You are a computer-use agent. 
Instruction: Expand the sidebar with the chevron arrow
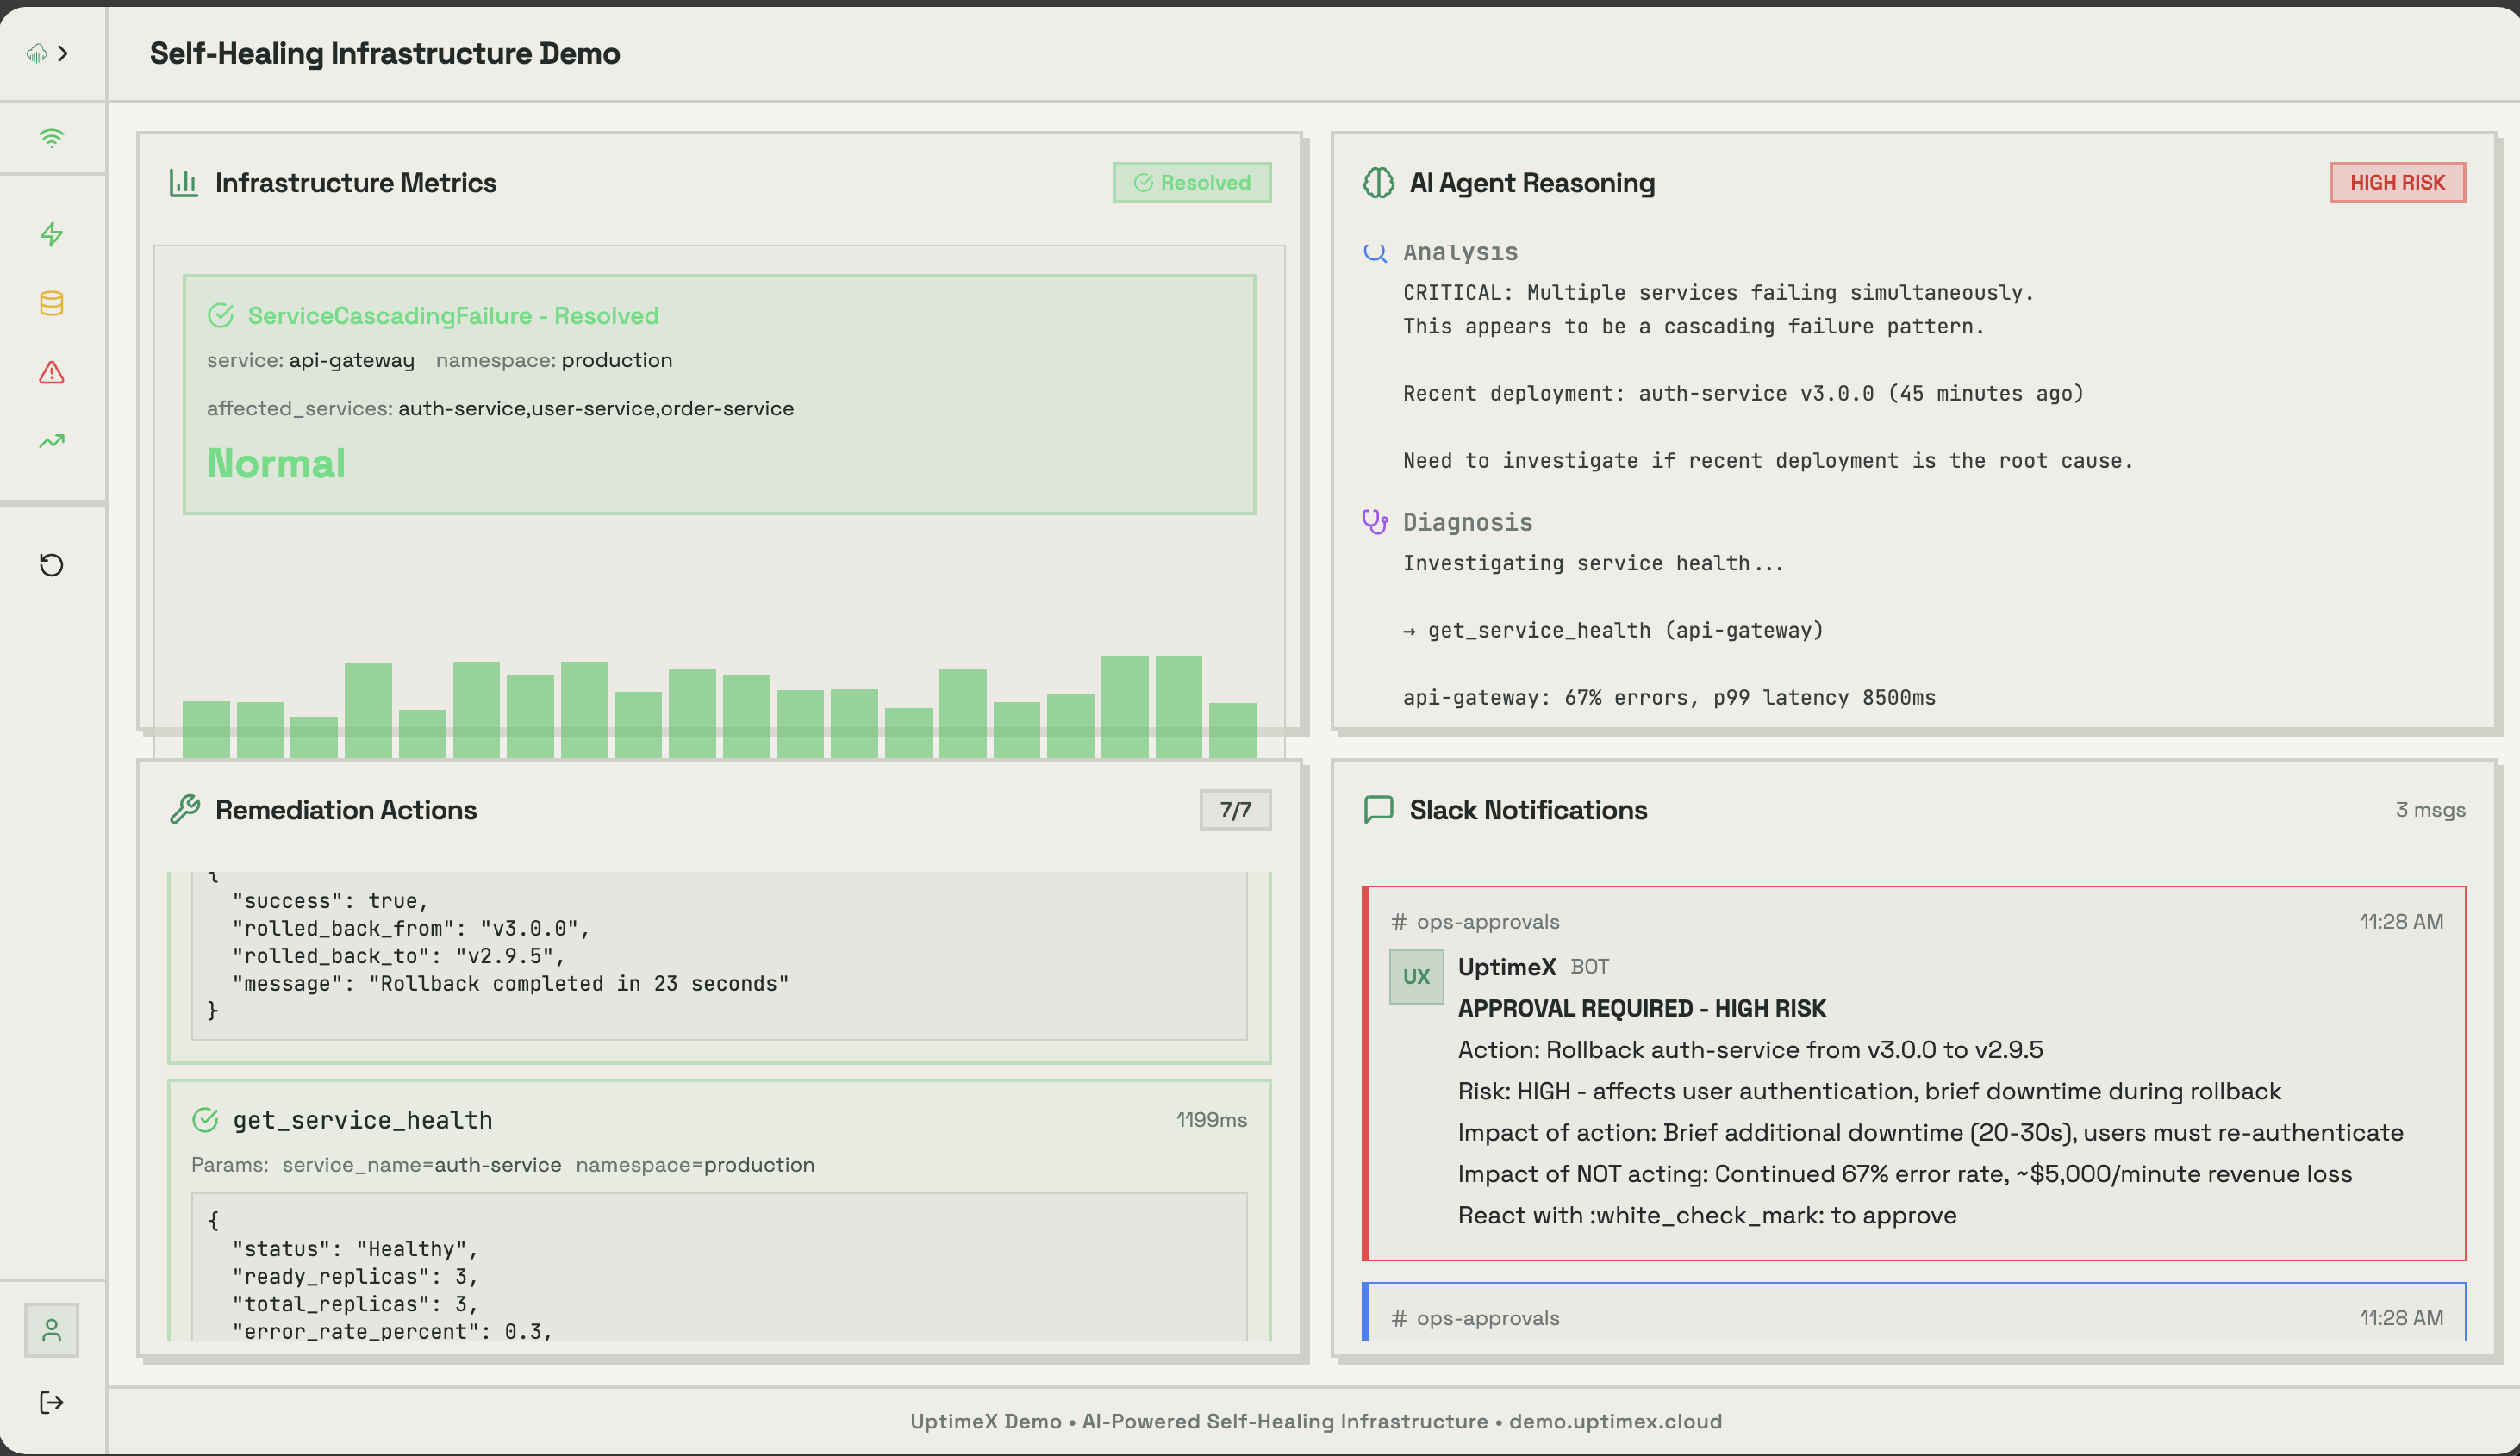pyautogui.click(x=64, y=53)
